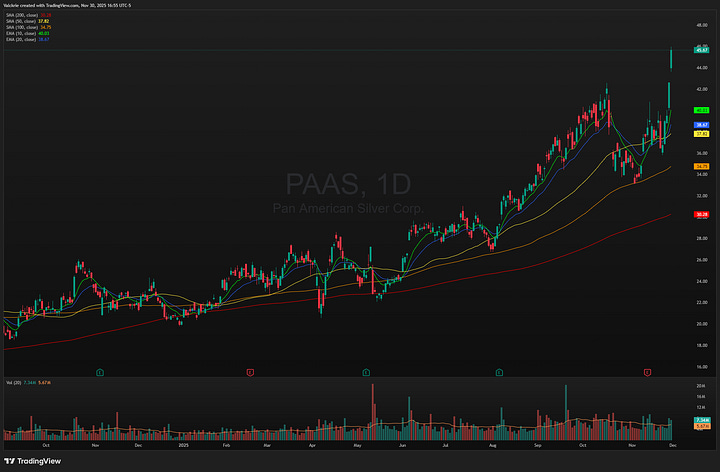The image size is (720, 472).
Task: Click the 22.00 price axis label
Action: tap(702, 303)
